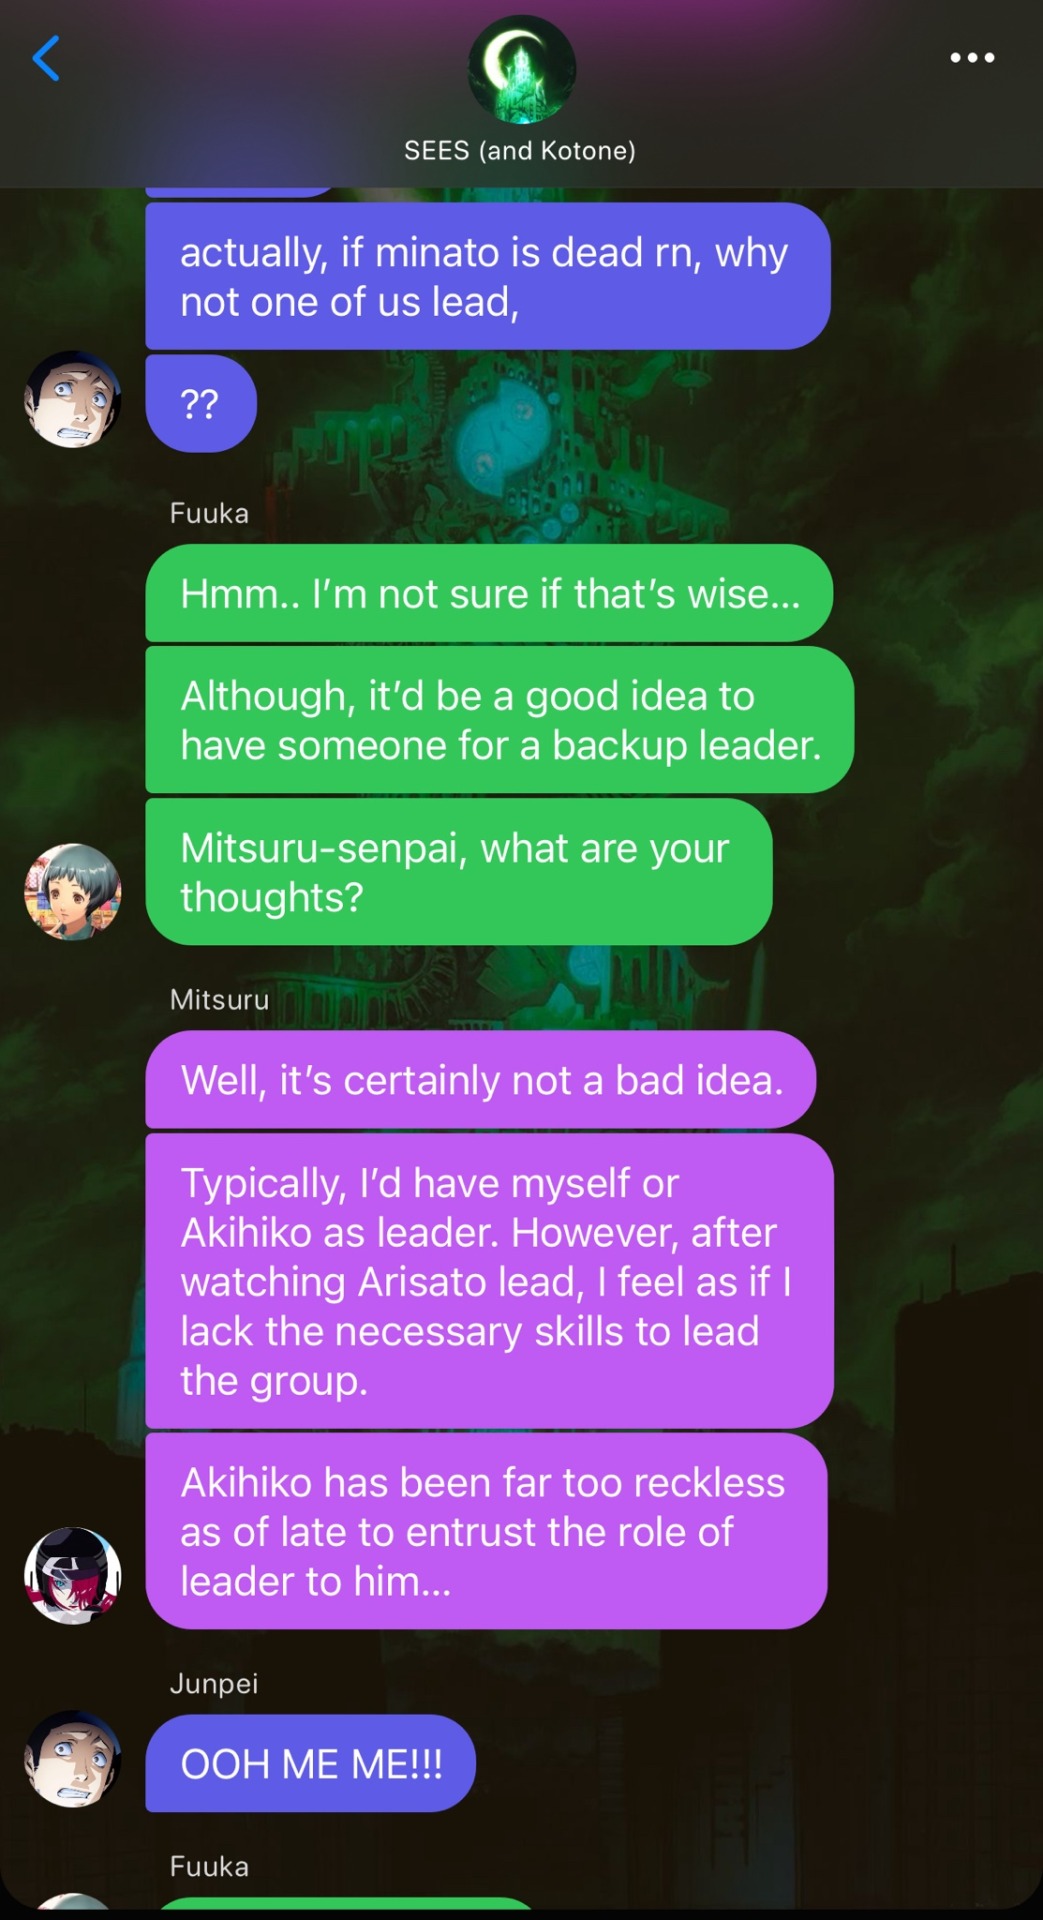Tap Junpei's avatar next to '??' message
The height and width of the screenshot is (1920, 1043).
(73, 399)
